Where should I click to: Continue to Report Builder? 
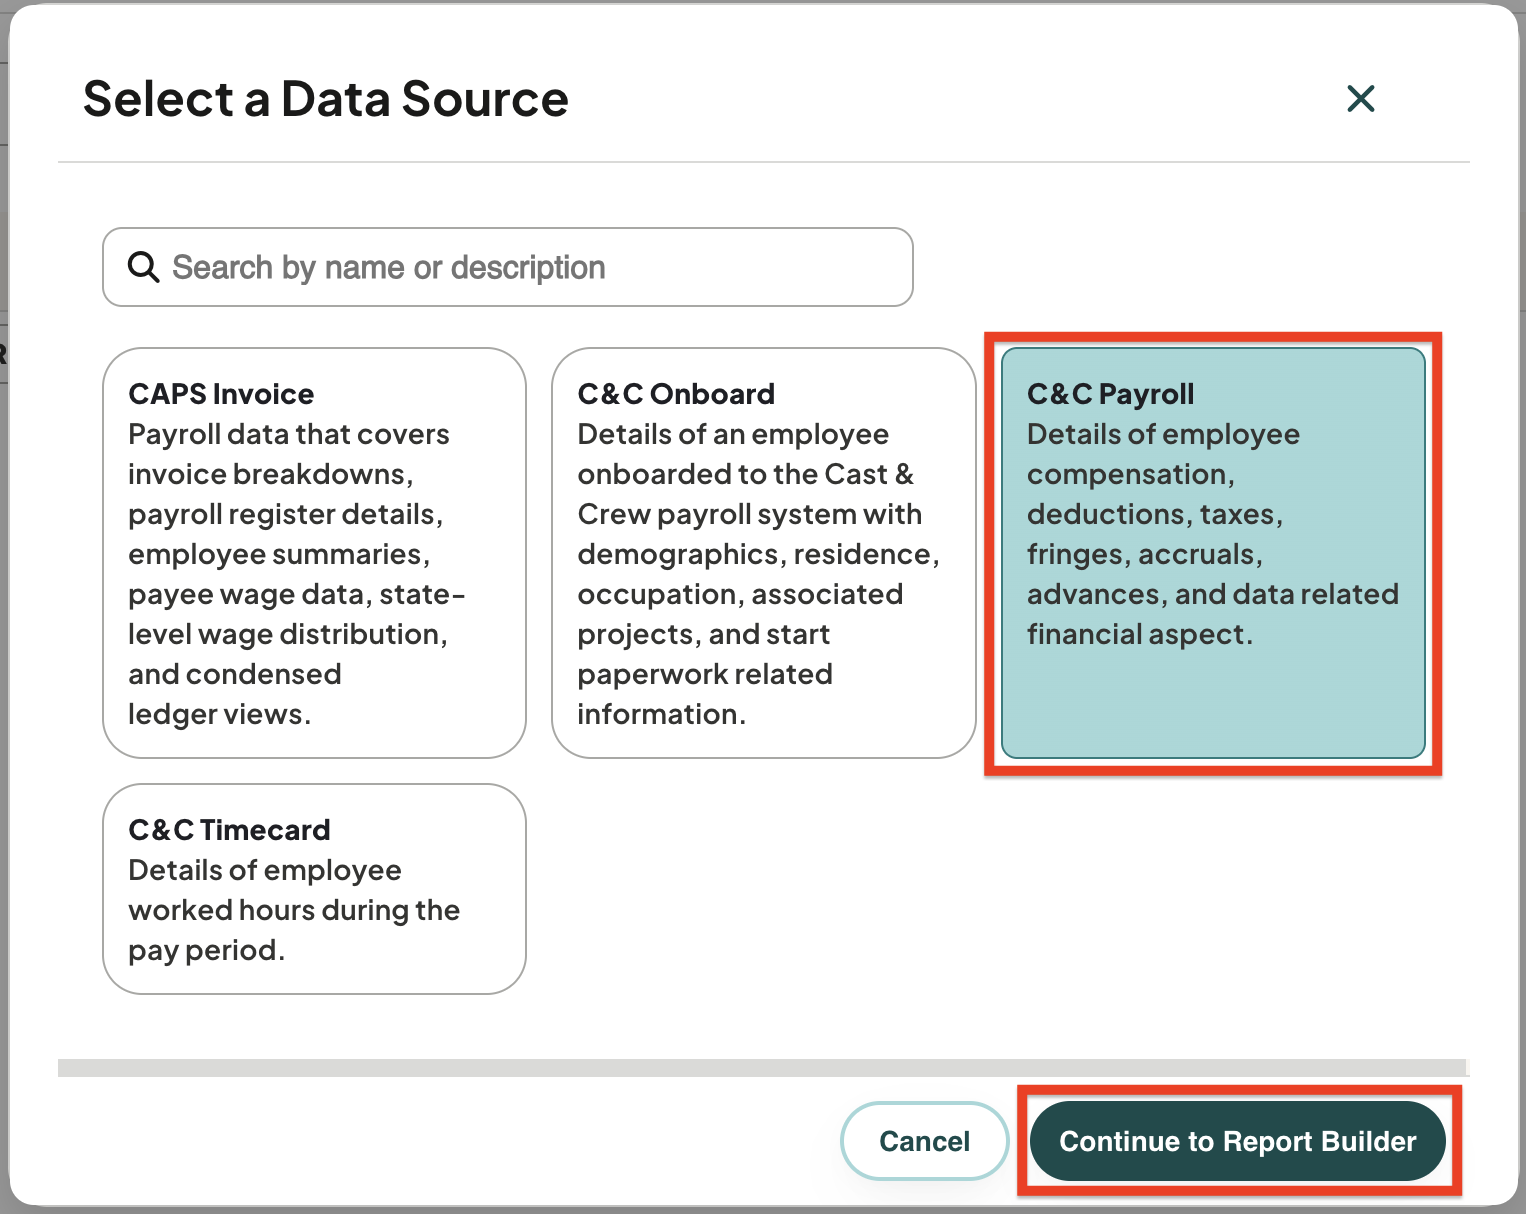click(x=1238, y=1141)
